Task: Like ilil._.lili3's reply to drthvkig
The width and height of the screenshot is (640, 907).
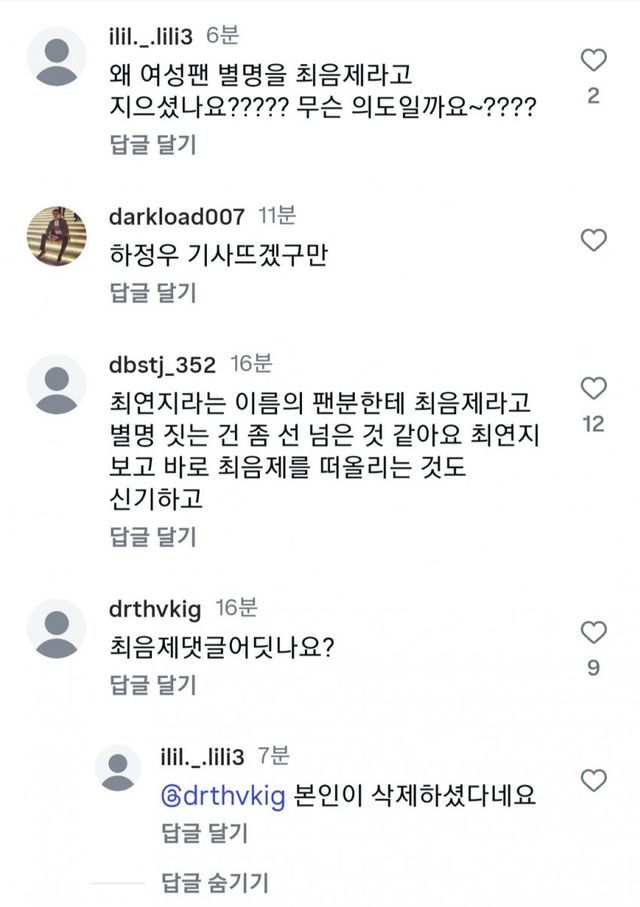Action: pyautogui.click(x=594, y=780)
